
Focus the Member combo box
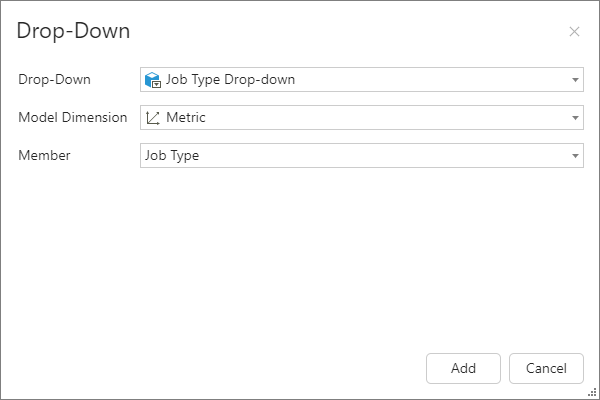(x=400, y=156)
